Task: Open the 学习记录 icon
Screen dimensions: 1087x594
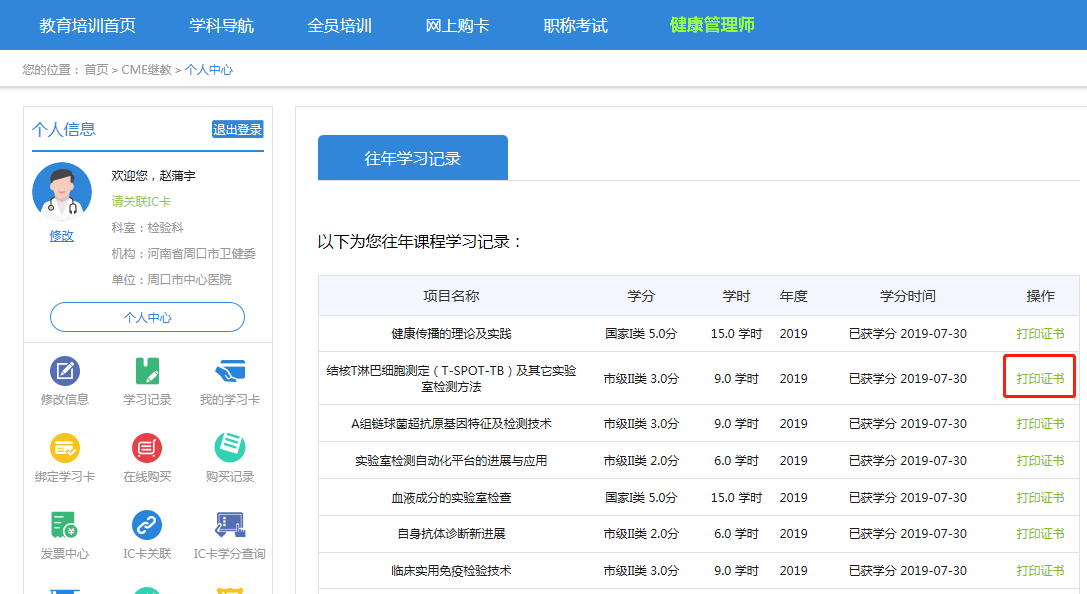Action: point(147,372)
